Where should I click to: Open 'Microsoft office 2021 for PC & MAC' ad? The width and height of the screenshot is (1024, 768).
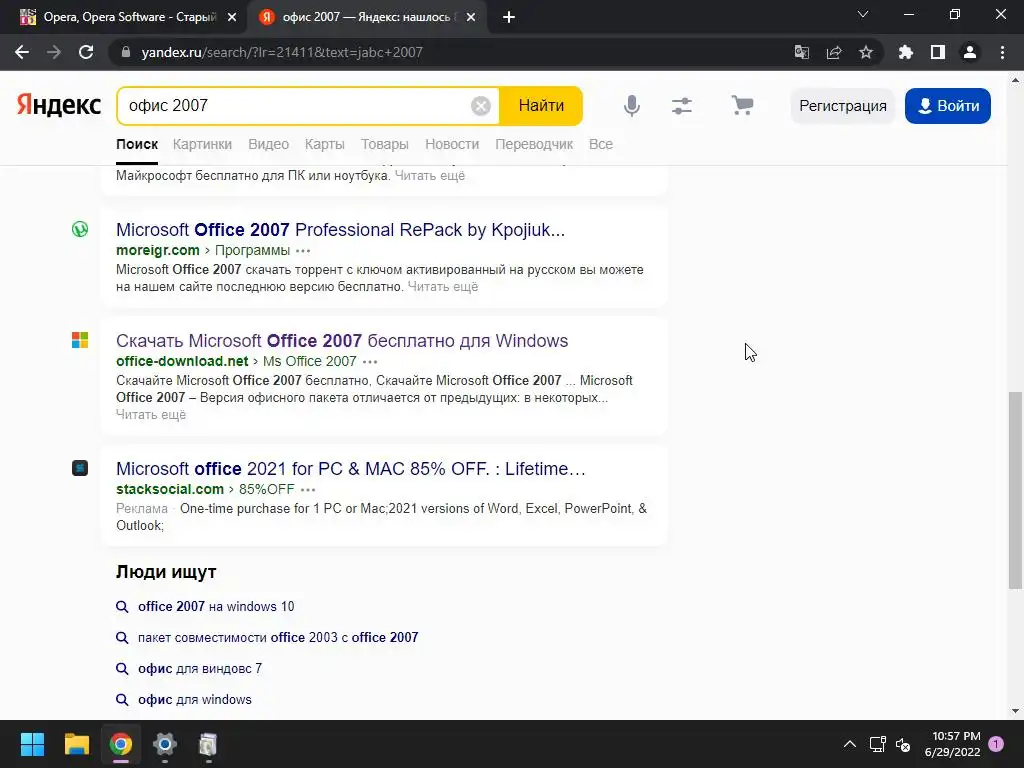351,469
